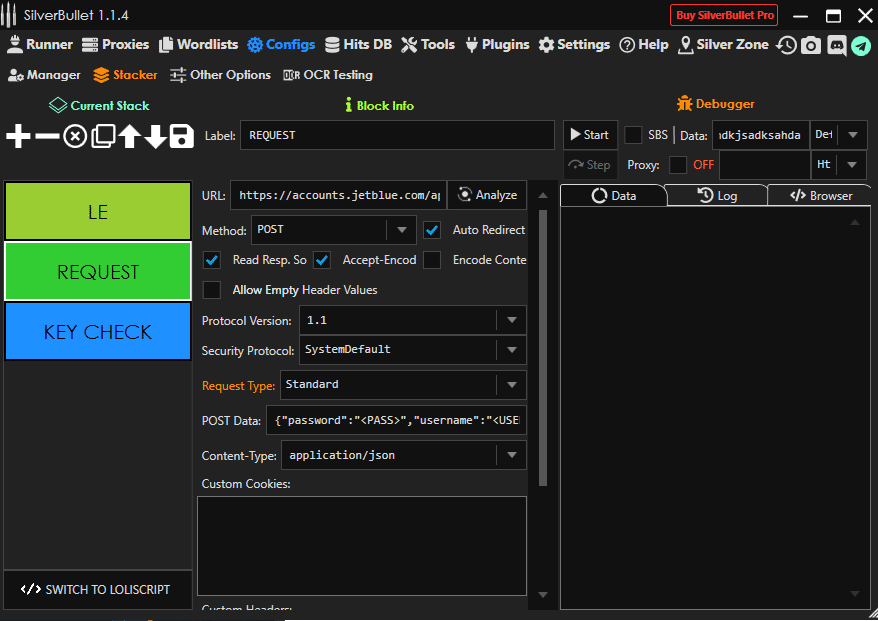878x621 pixels.
Task: Toggle the SBS checkbox in the debugger
Action: (634, 135)
